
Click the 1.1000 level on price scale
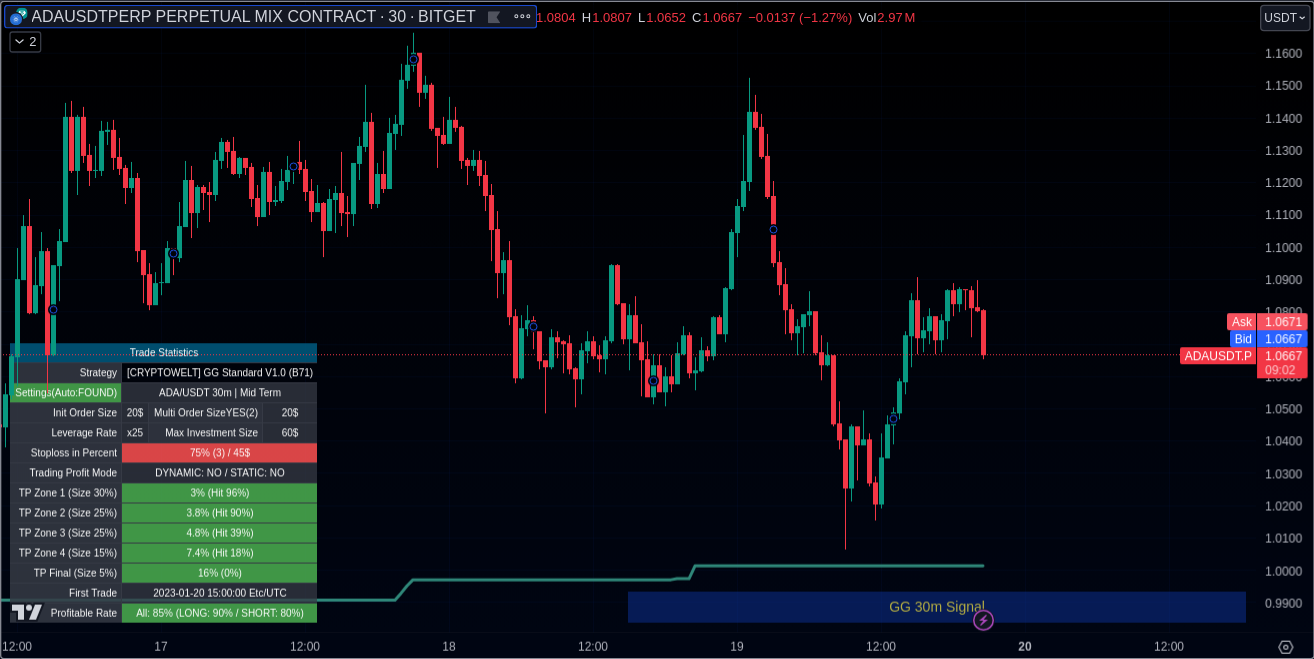point(1283,247)
